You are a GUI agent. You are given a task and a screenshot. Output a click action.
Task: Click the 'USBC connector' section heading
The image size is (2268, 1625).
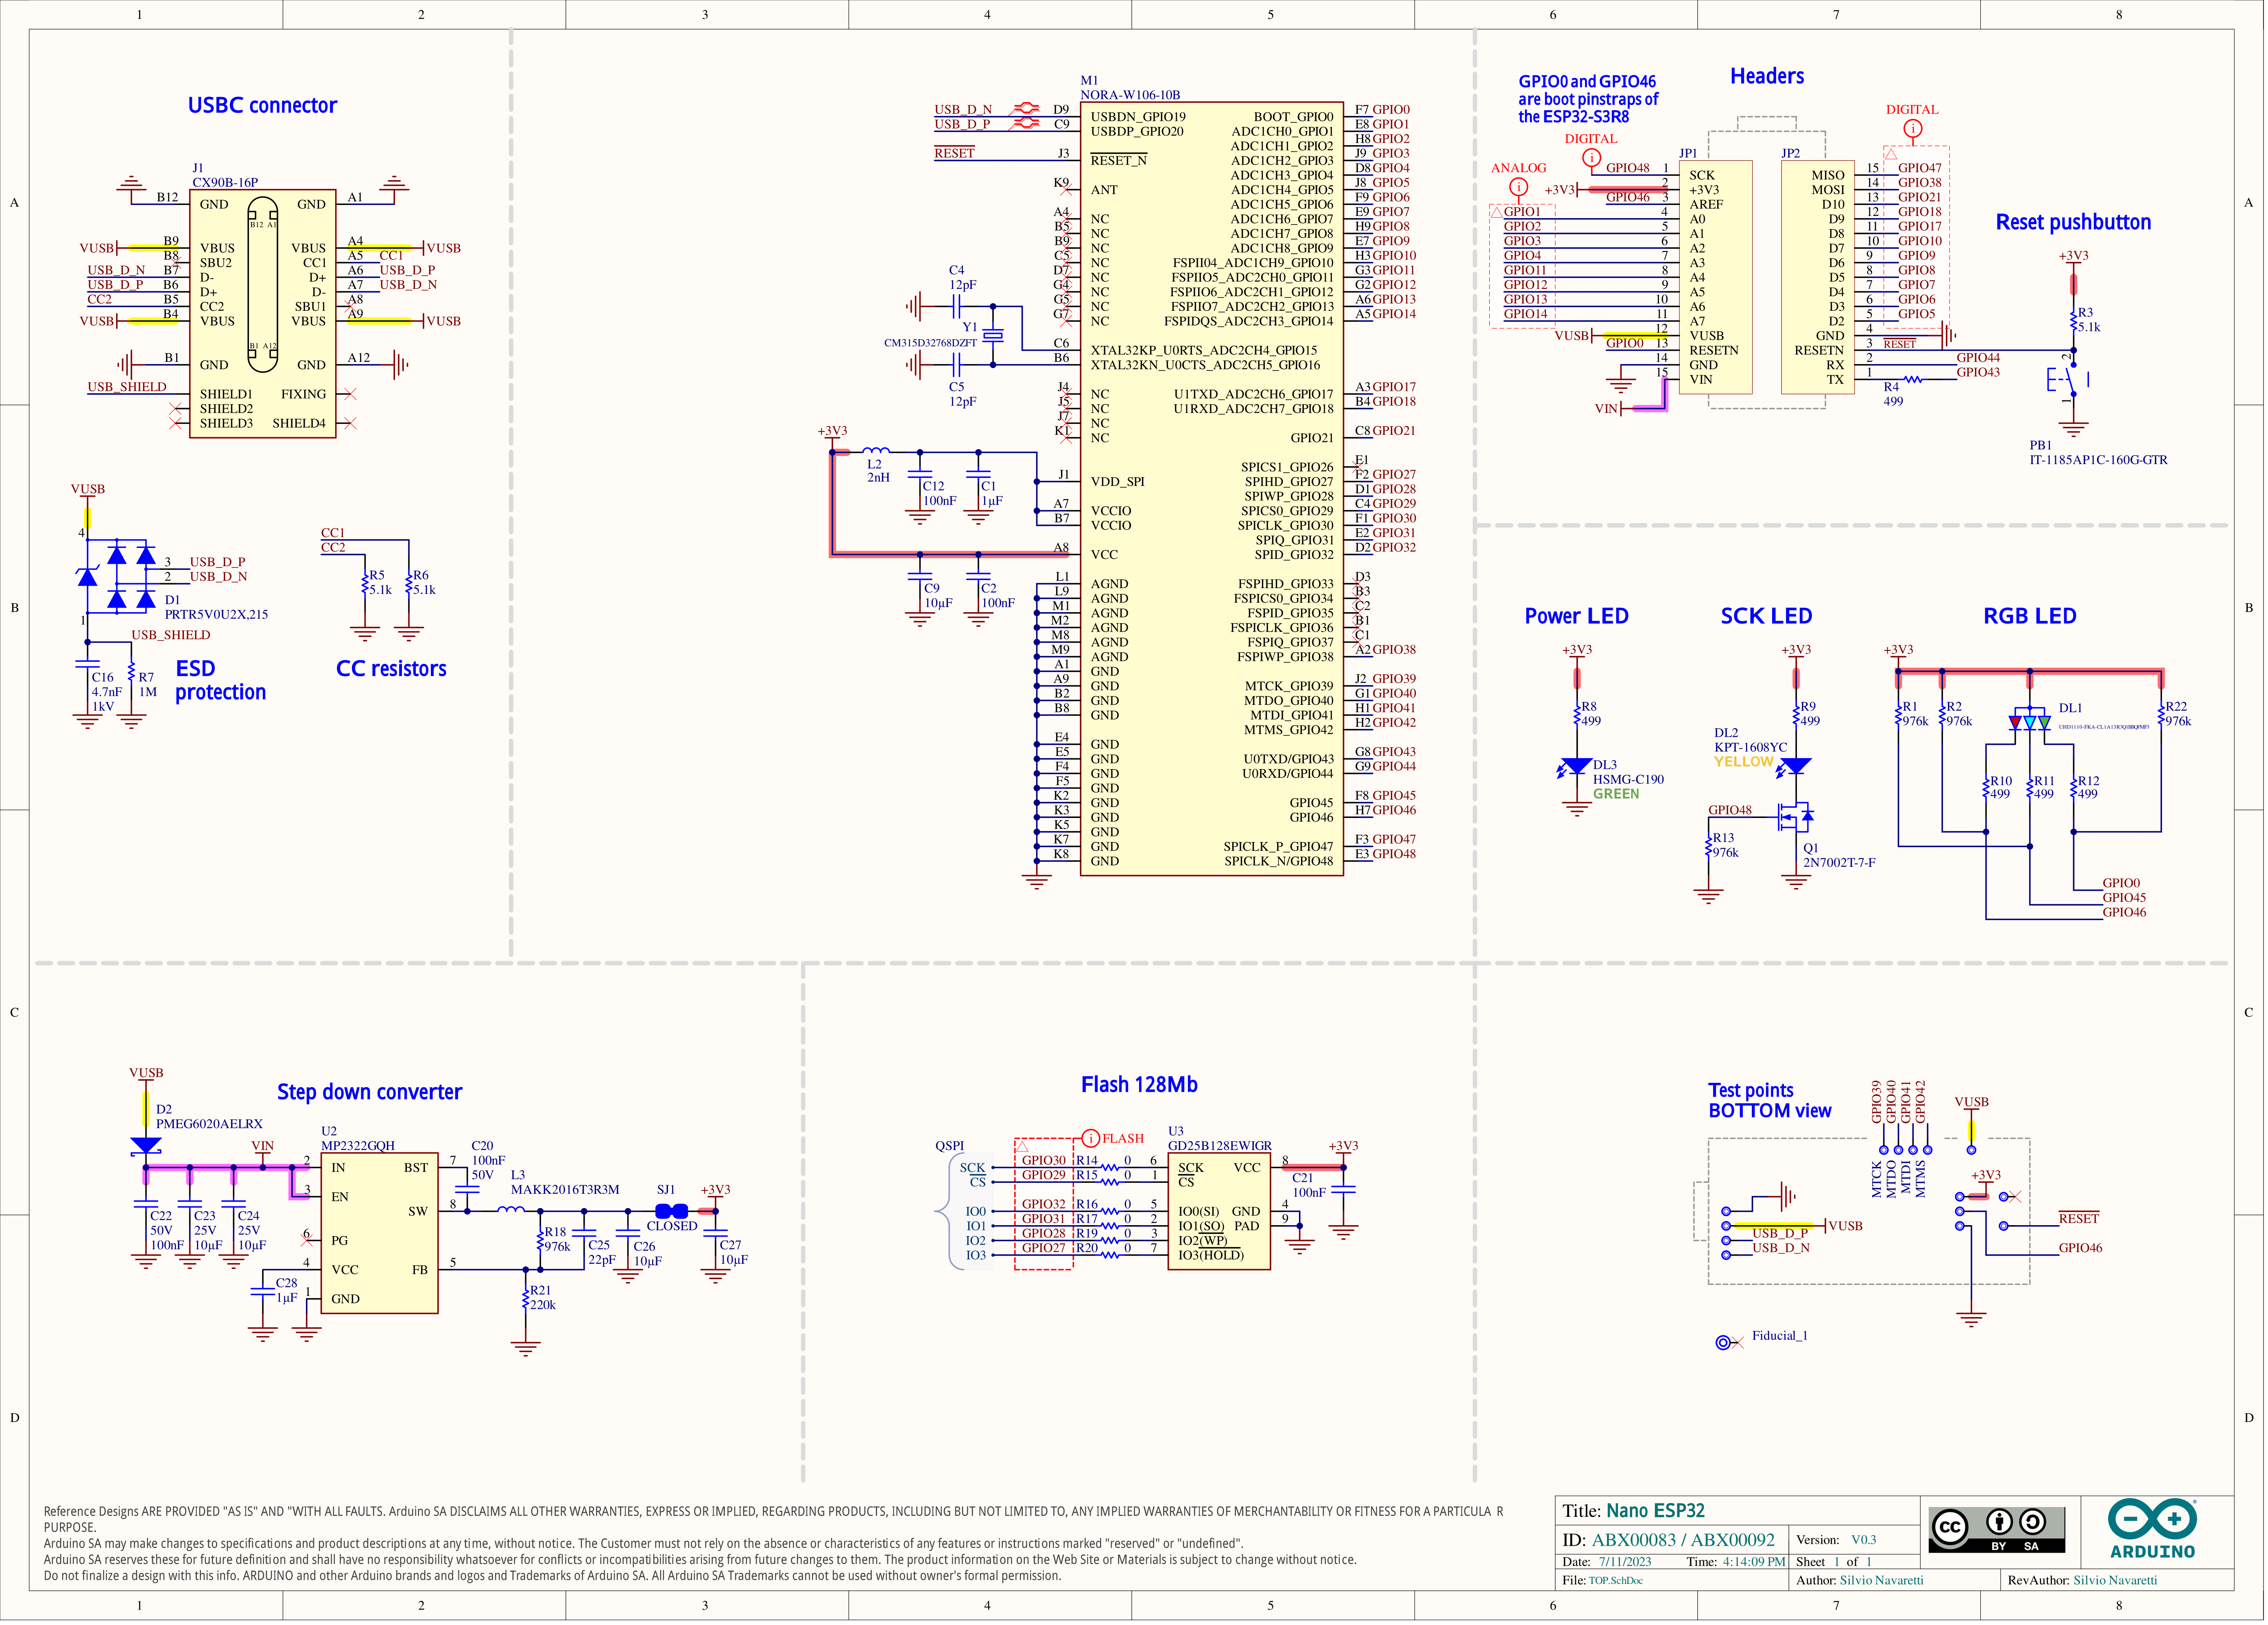point(262,105)
